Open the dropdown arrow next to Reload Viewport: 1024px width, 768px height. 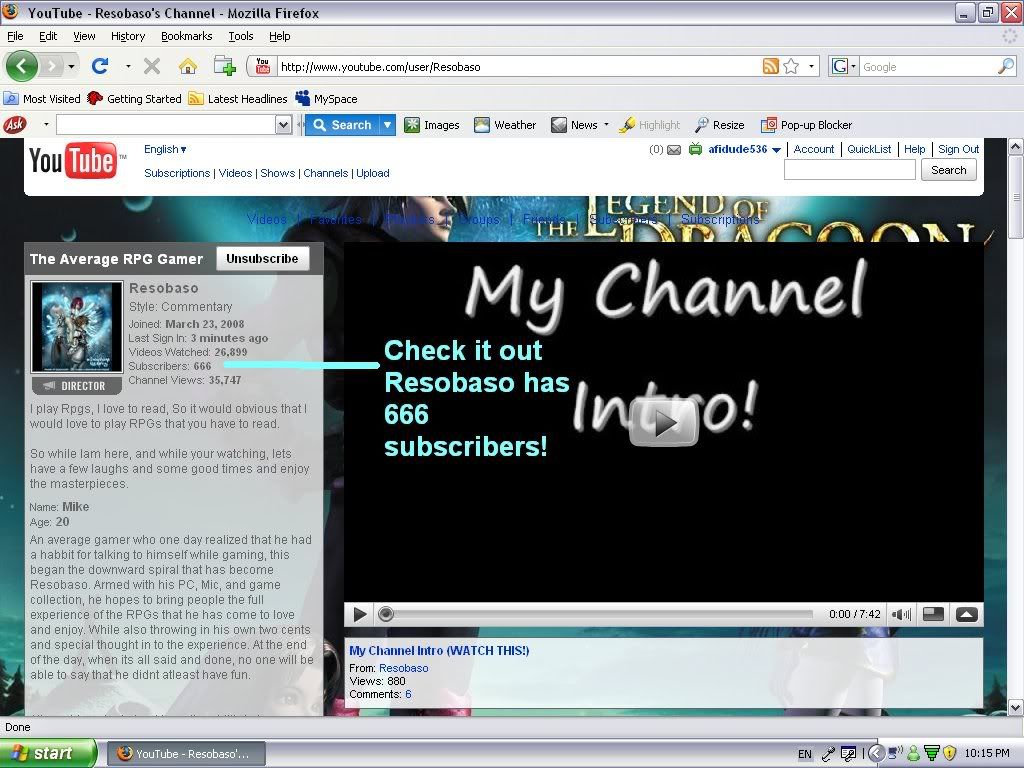tap(128, 66)
